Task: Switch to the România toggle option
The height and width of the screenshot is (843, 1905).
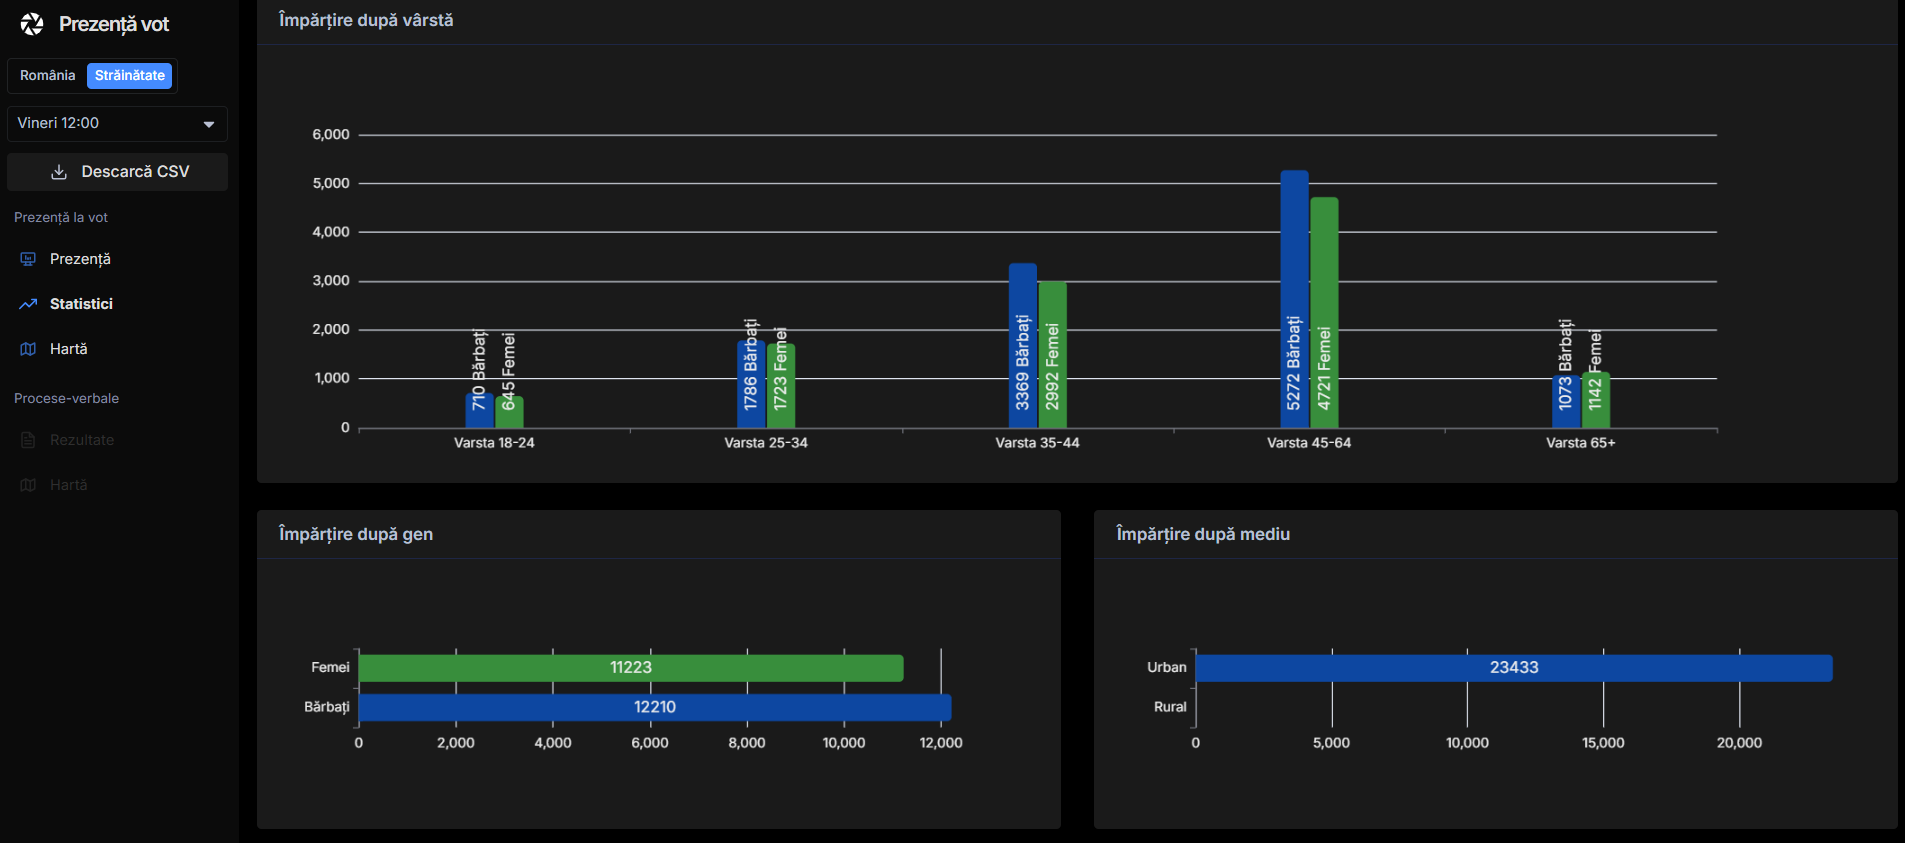Action: 47,76
